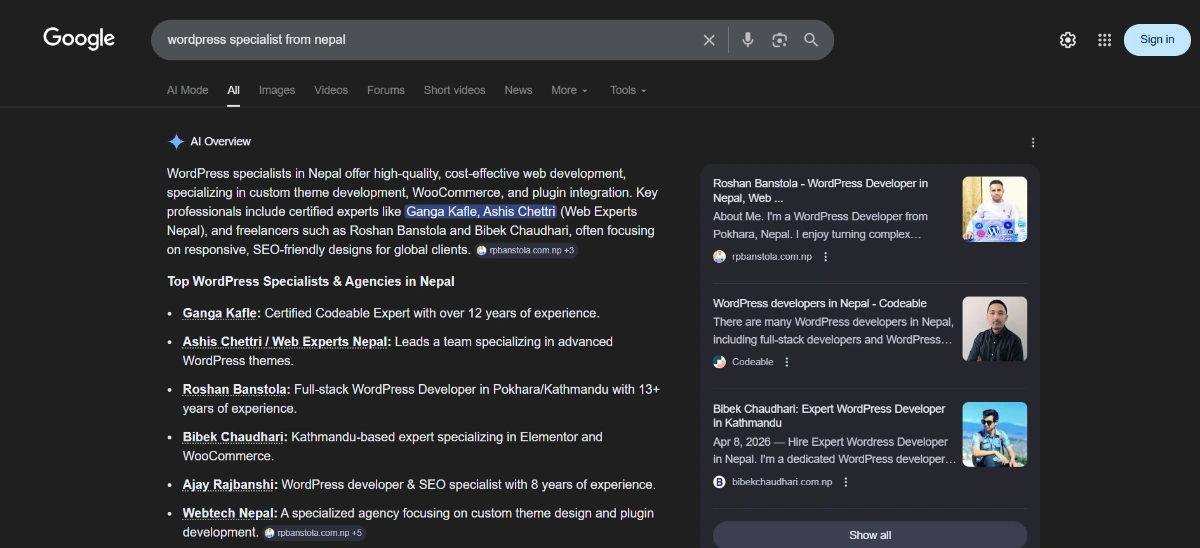The width and height of the screenshot is (1200, 548).
Task: Switch to the Videos tab
Action: point(331,90)
